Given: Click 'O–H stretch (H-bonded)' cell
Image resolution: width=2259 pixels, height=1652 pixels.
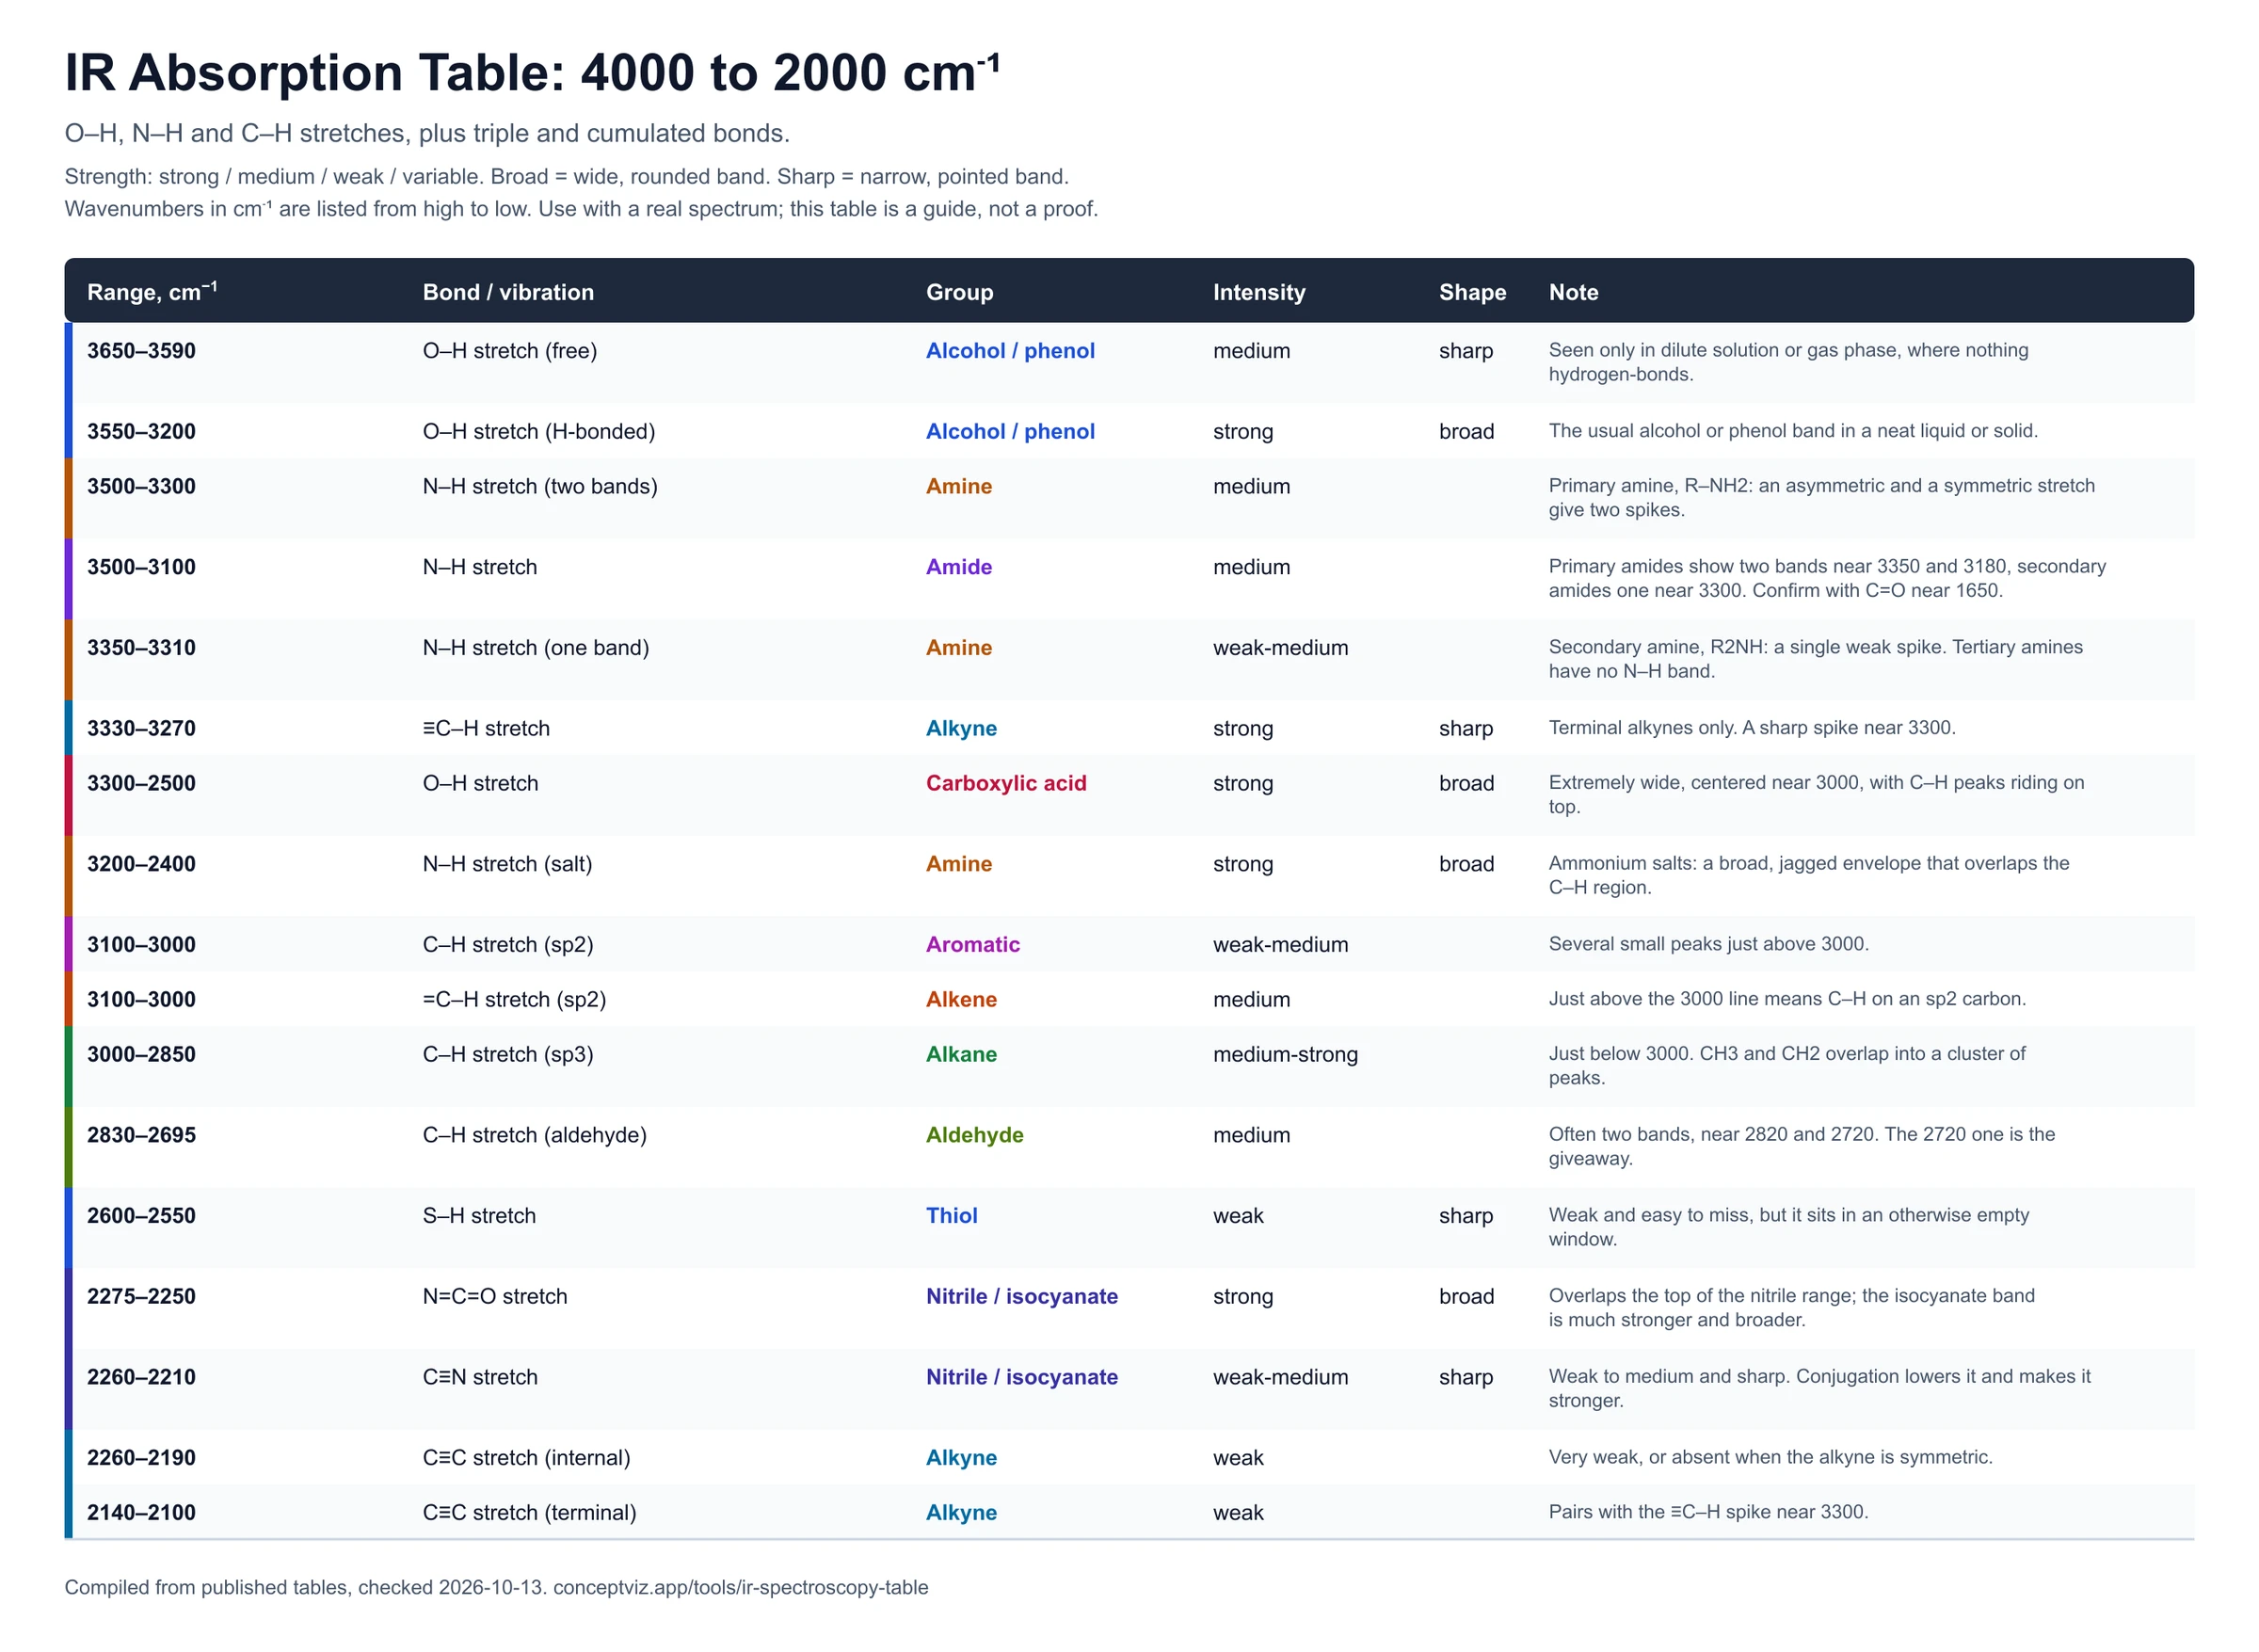Looking at the screenshot, I should (x=539, y=432).
